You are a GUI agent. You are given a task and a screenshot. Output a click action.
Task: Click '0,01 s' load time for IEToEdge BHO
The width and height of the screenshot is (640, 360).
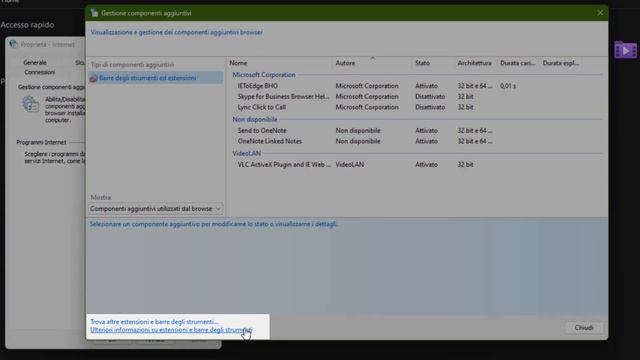click(x=508, y=86)
